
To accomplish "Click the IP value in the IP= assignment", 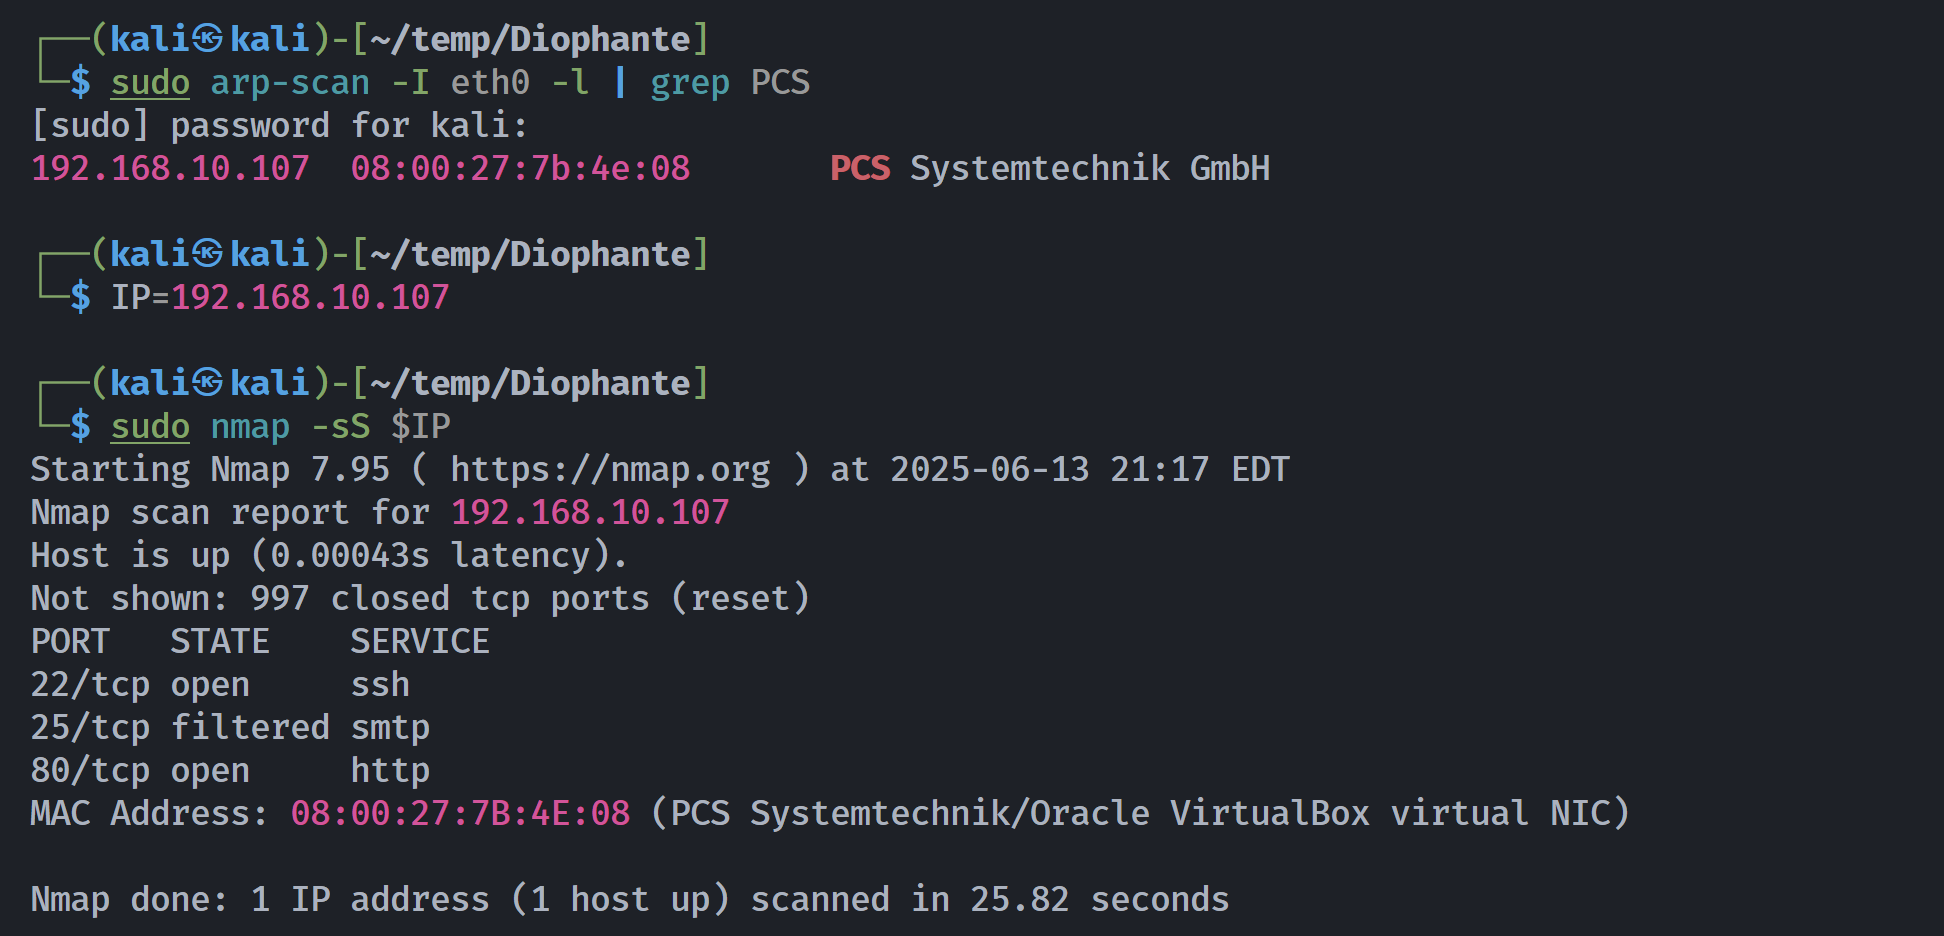I will click(310, 297).
